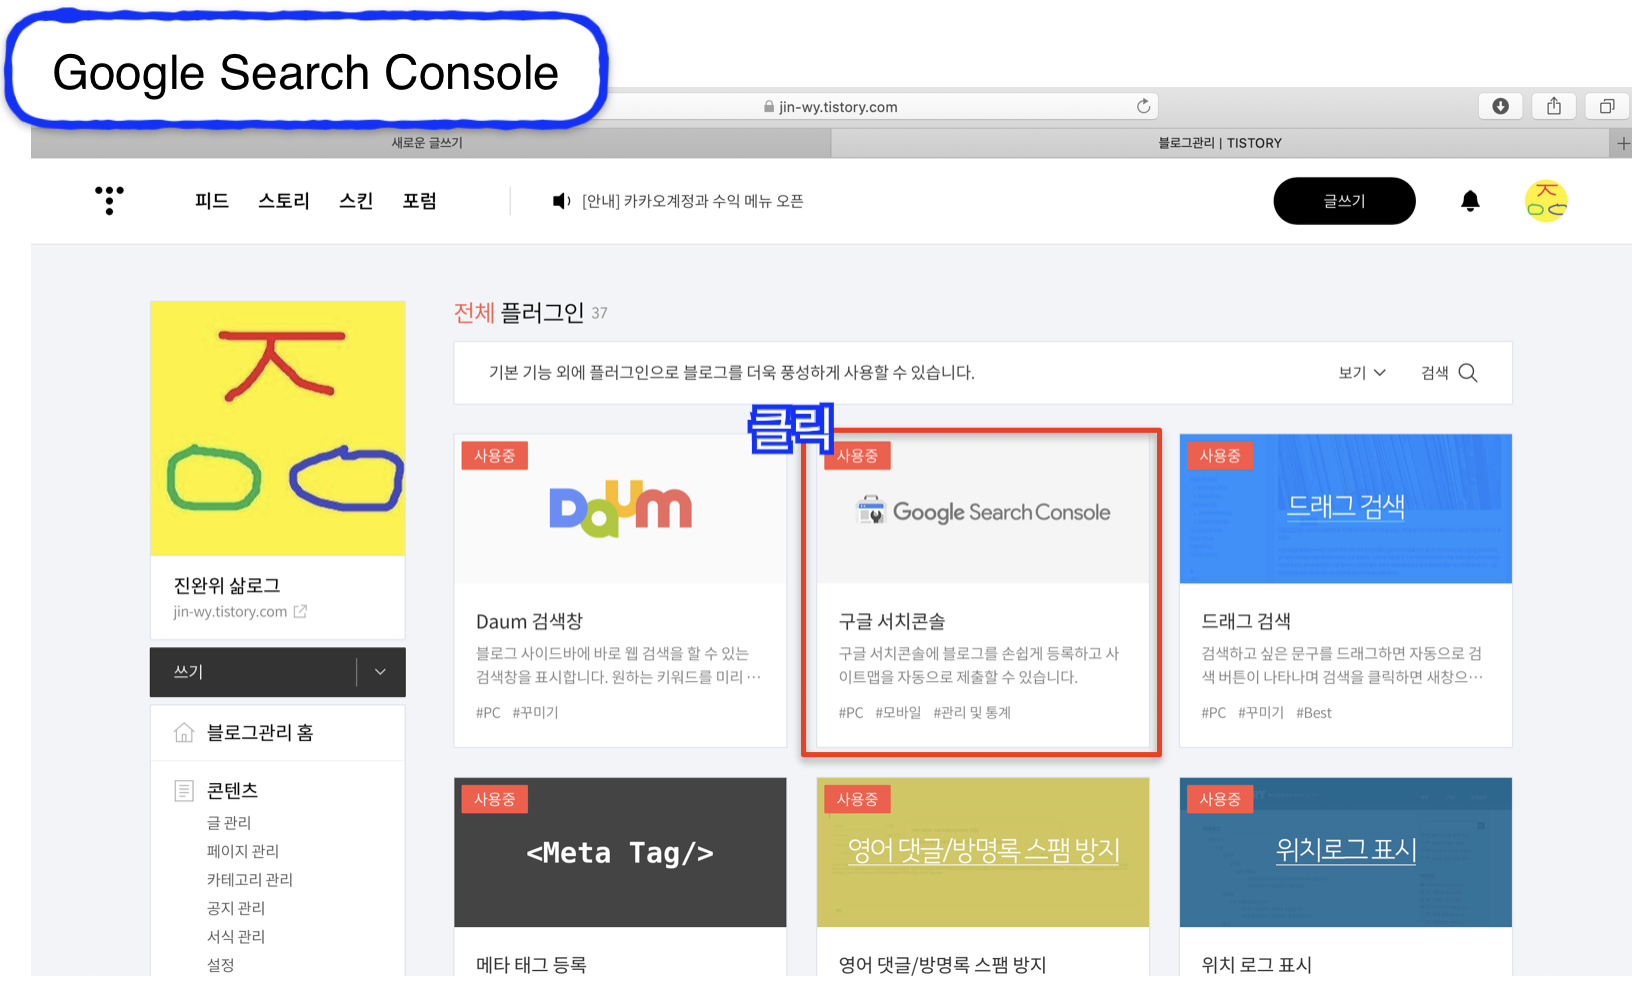1632x989 pixels.
Task: Click the black 글쓰기 button
Action: 1344,201
